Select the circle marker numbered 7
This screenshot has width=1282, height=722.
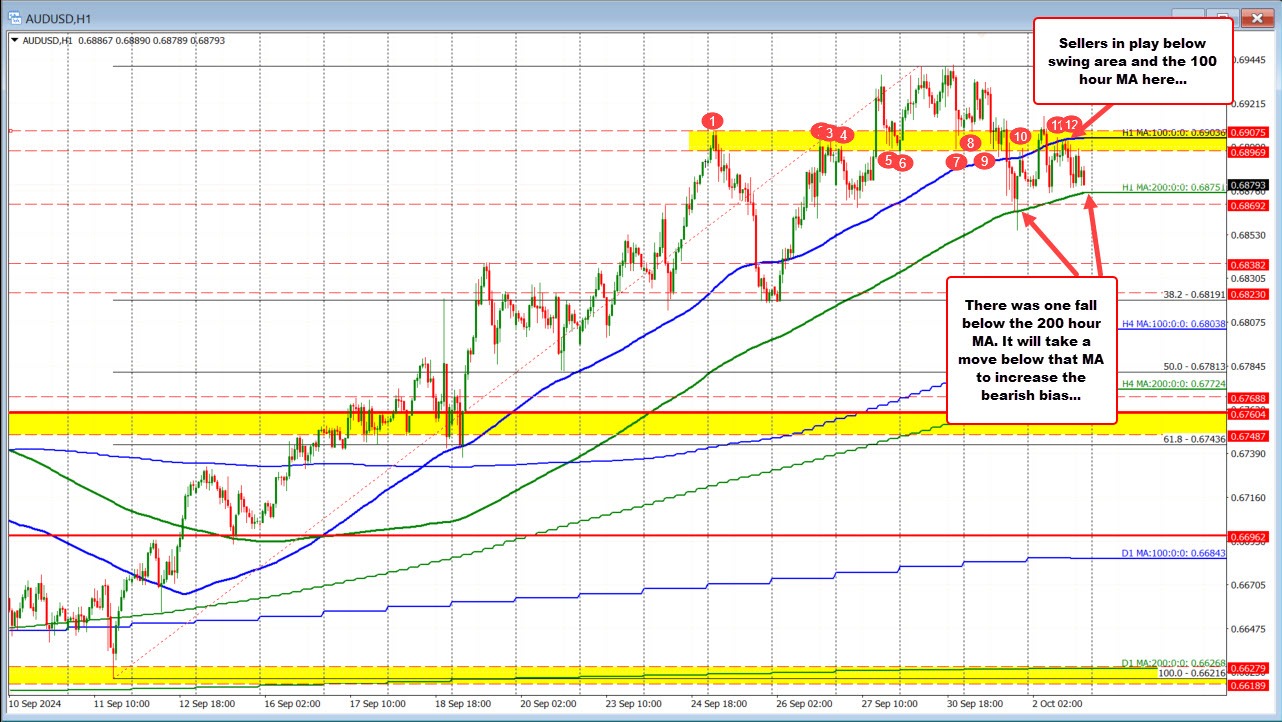point(956,161)
